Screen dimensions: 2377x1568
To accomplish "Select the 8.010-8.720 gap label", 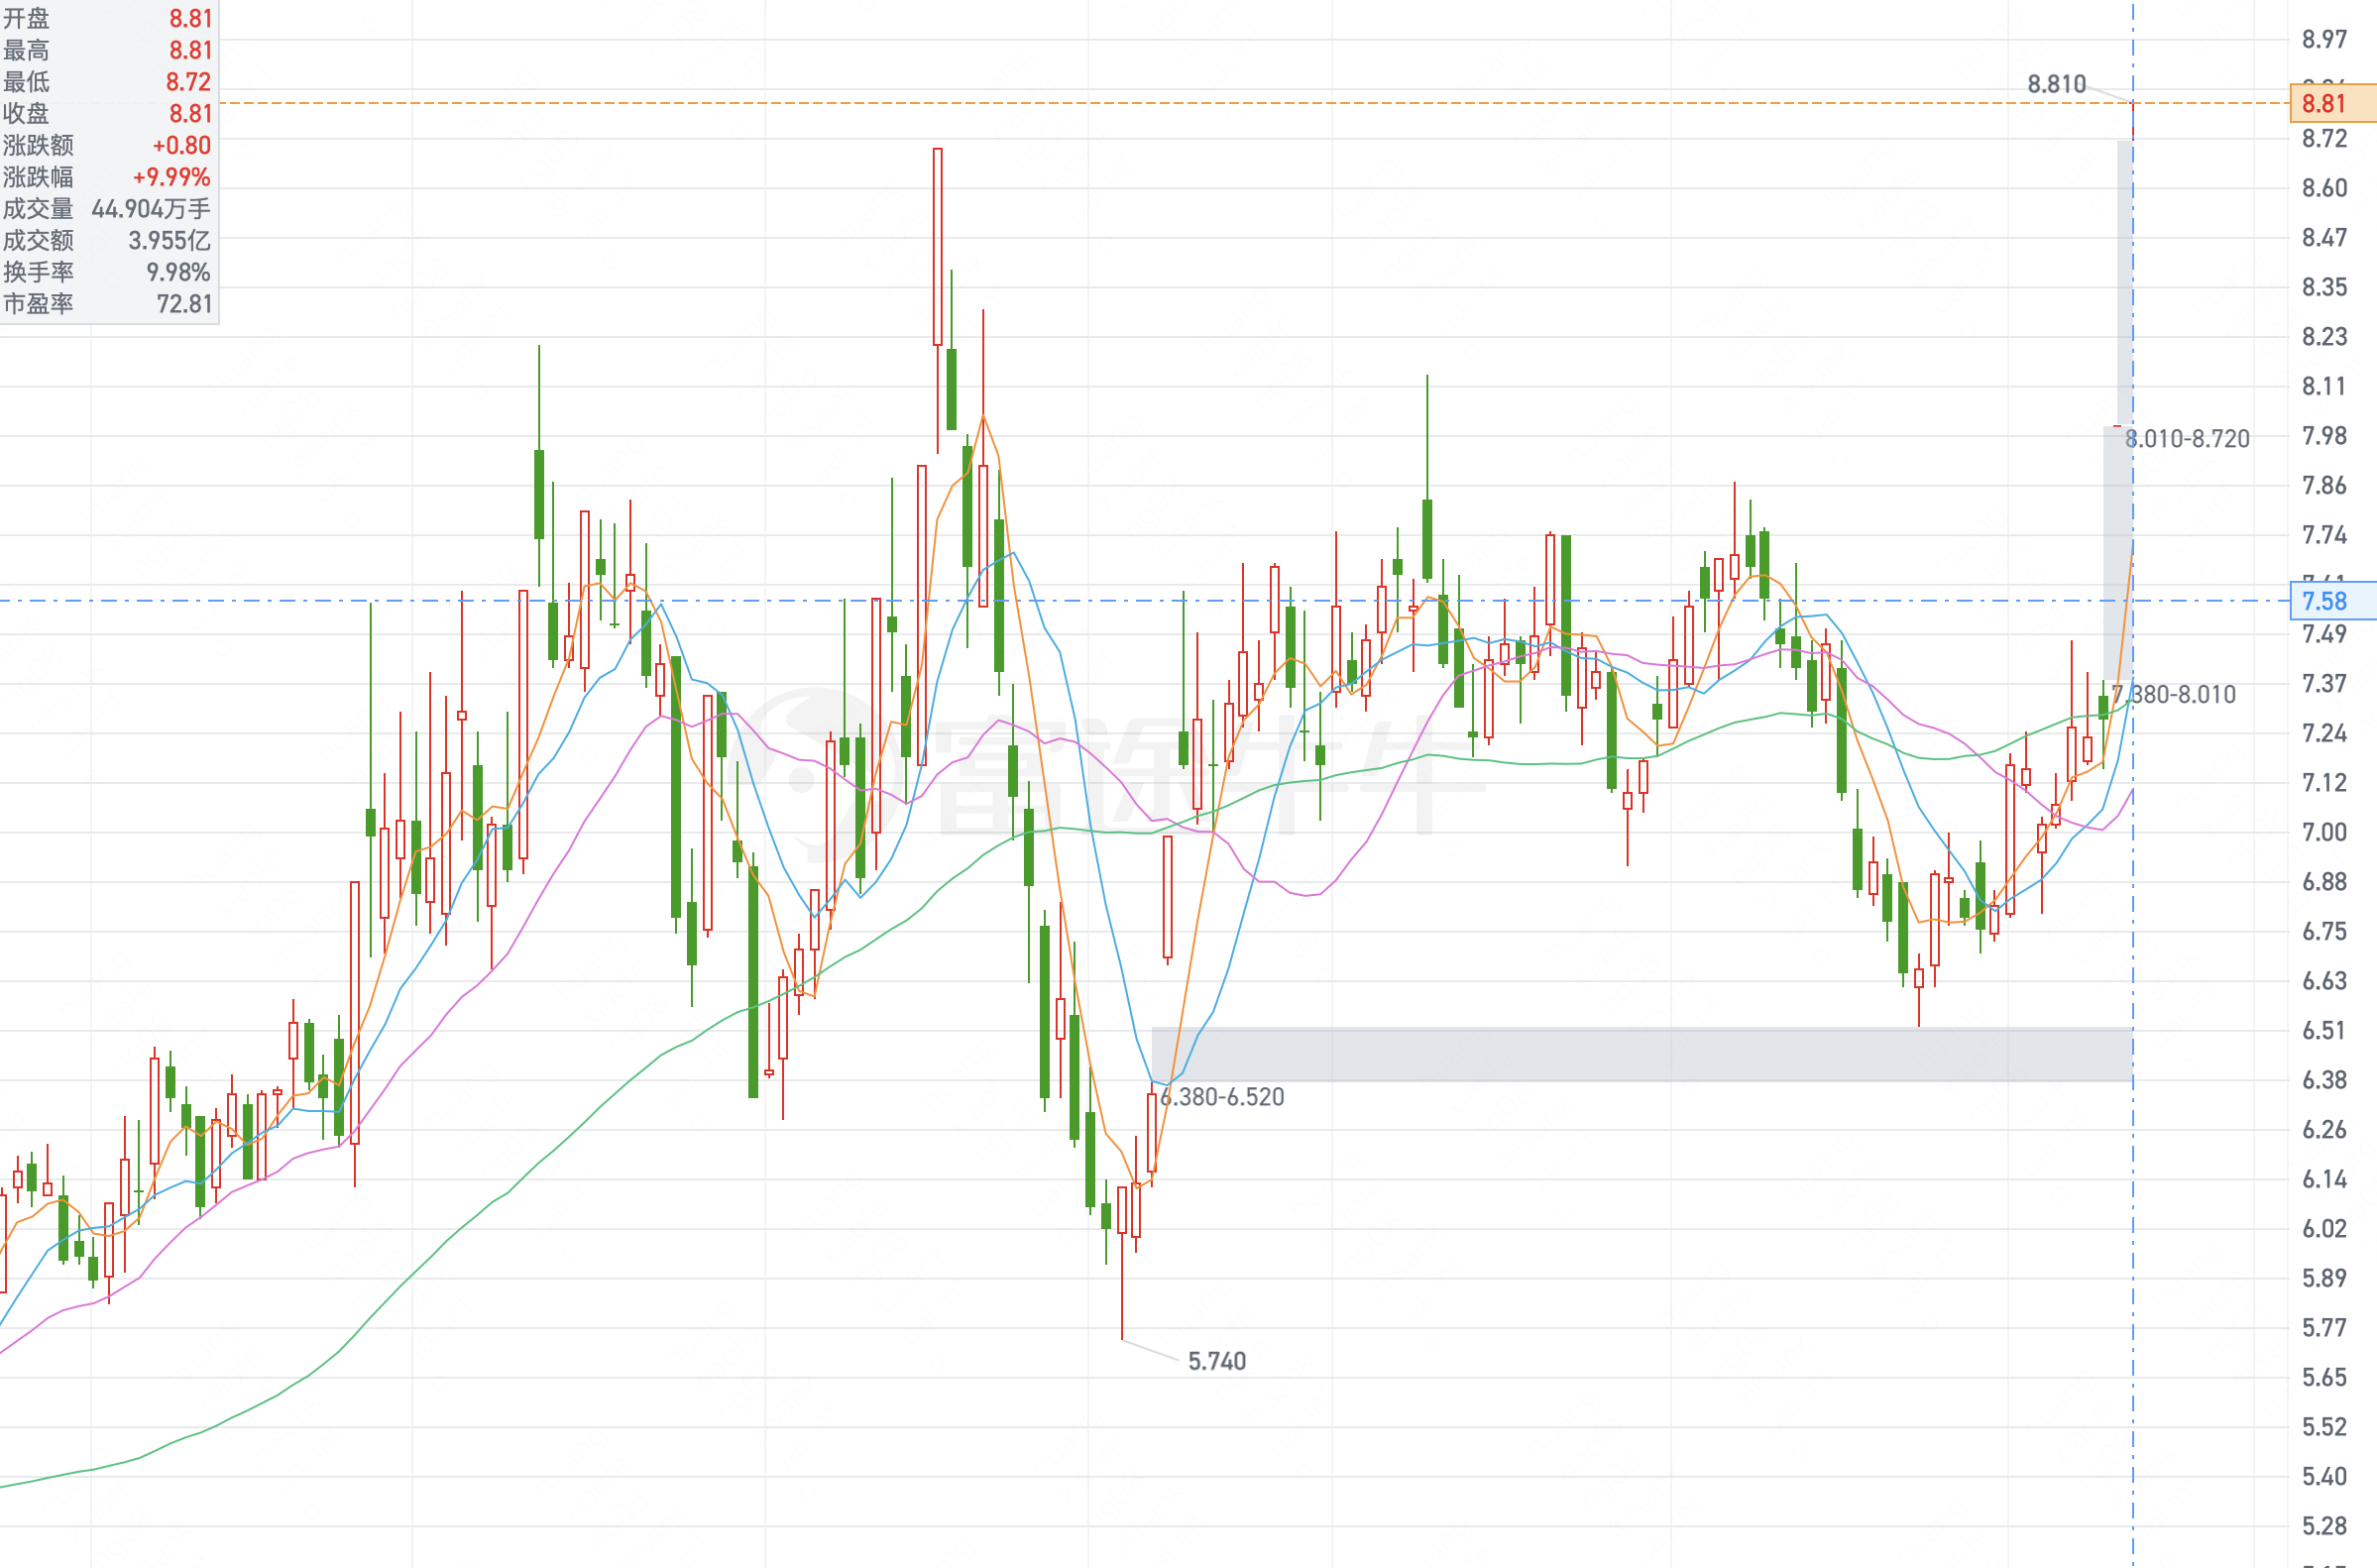I will coord(2188,439).
